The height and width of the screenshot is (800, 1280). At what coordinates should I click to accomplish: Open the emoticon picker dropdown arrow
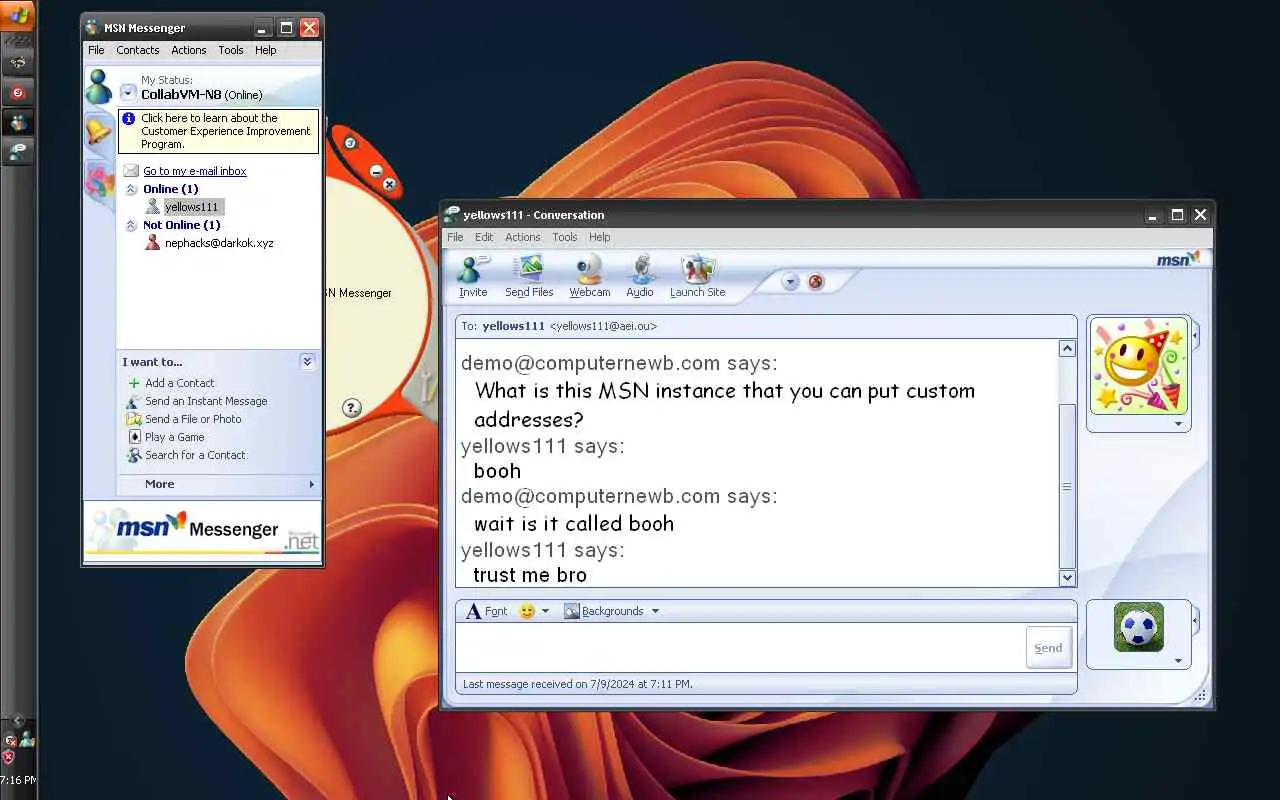pos(545,611)
